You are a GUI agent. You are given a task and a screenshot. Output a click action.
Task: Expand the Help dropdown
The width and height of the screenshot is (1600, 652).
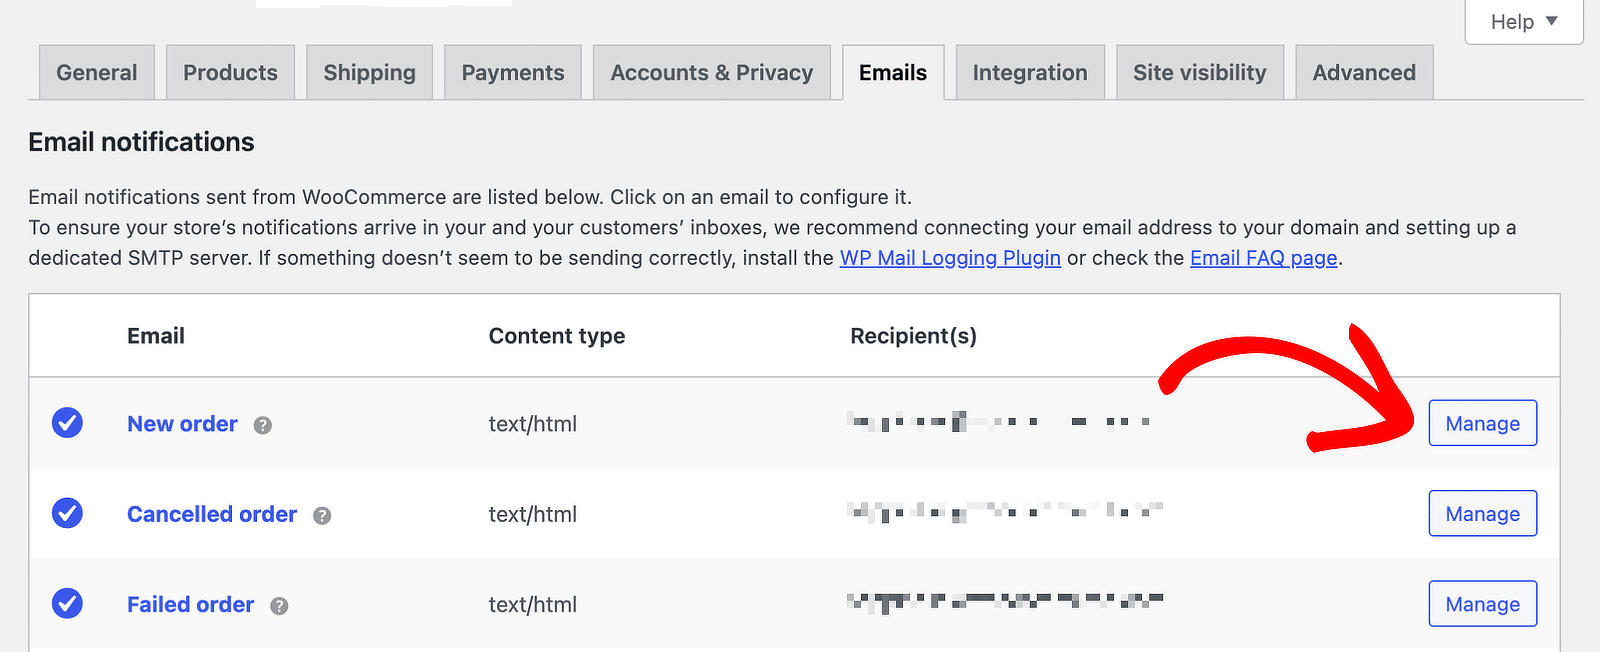[x=1523, y=21]
